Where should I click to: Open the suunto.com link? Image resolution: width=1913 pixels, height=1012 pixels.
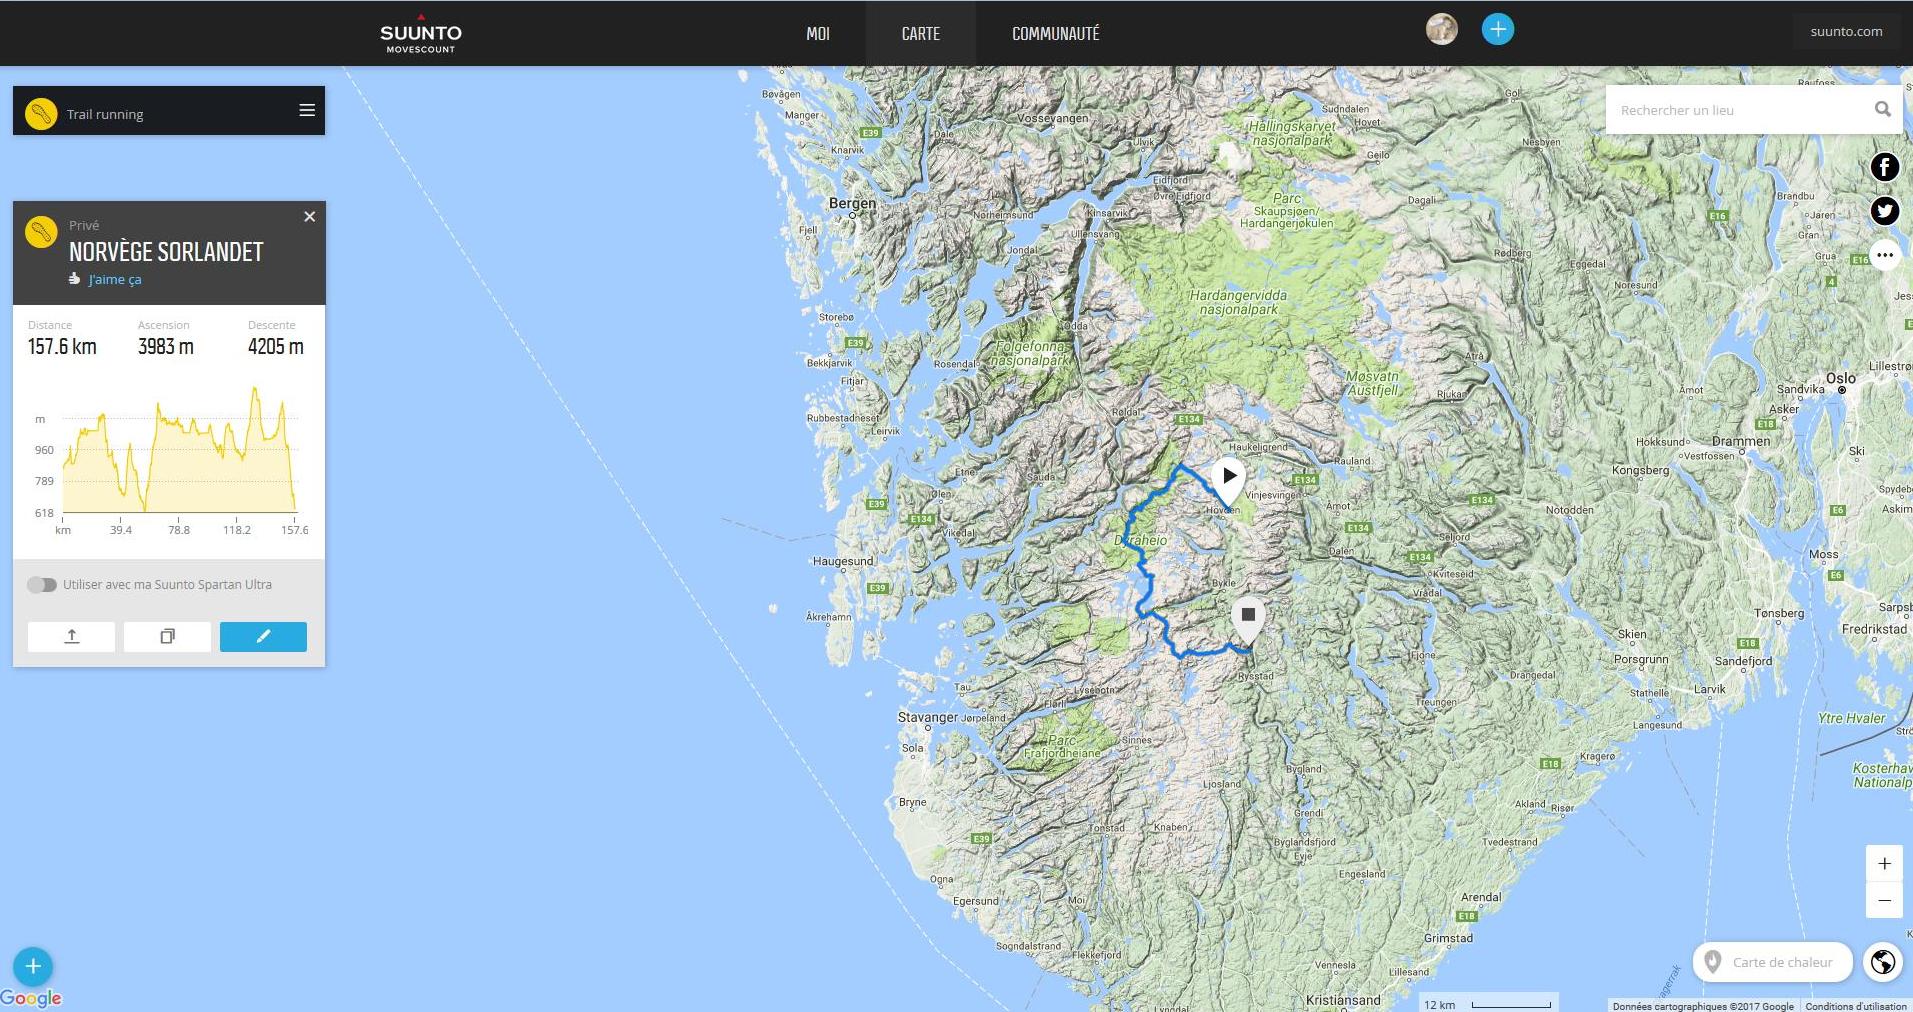(x=1845, y=32)
